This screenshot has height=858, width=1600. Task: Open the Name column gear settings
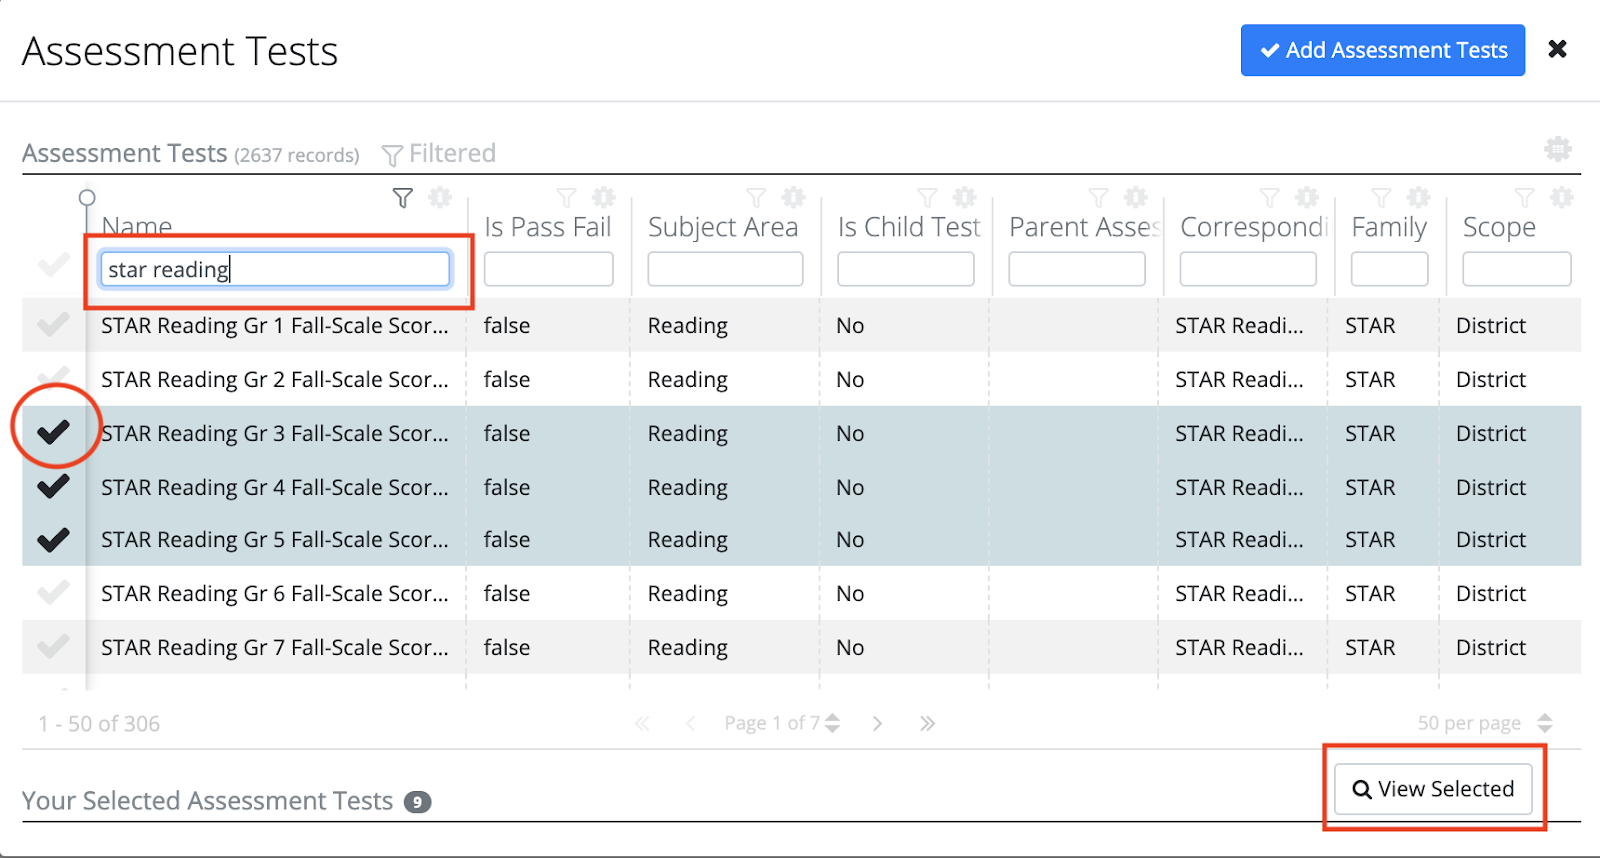coord(440,197)
